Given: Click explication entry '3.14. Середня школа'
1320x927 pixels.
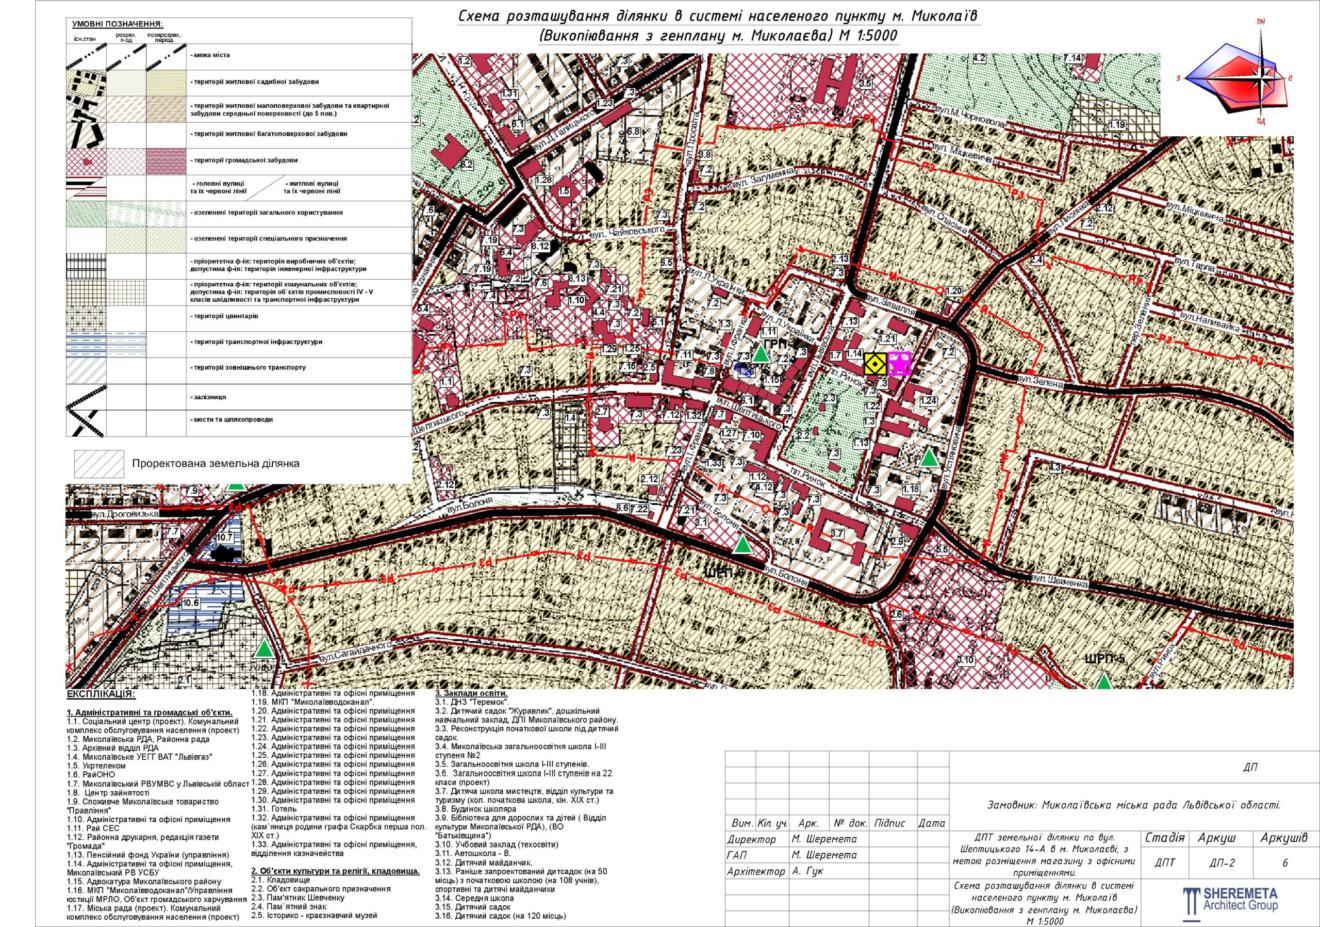Looking at the screenshot, I should [x=473, y=899].
